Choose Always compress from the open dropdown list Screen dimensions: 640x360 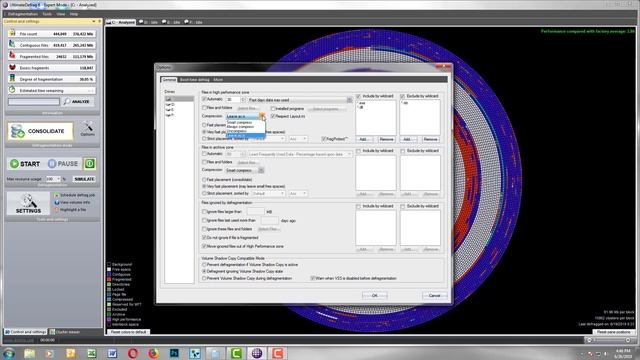[245, 127]
